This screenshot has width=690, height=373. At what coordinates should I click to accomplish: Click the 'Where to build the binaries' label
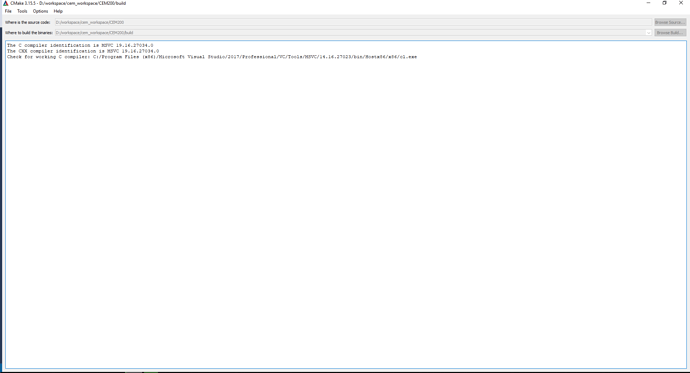click(29, 33)
